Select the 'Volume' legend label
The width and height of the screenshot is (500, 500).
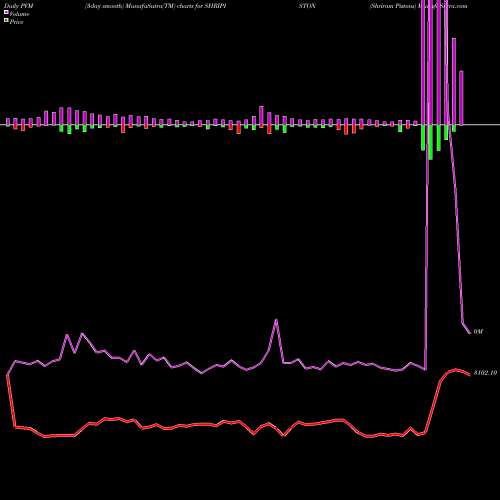coord(19,14)
